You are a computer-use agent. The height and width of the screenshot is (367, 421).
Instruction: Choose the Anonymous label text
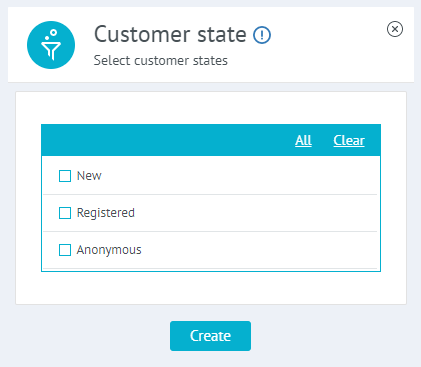109,250
